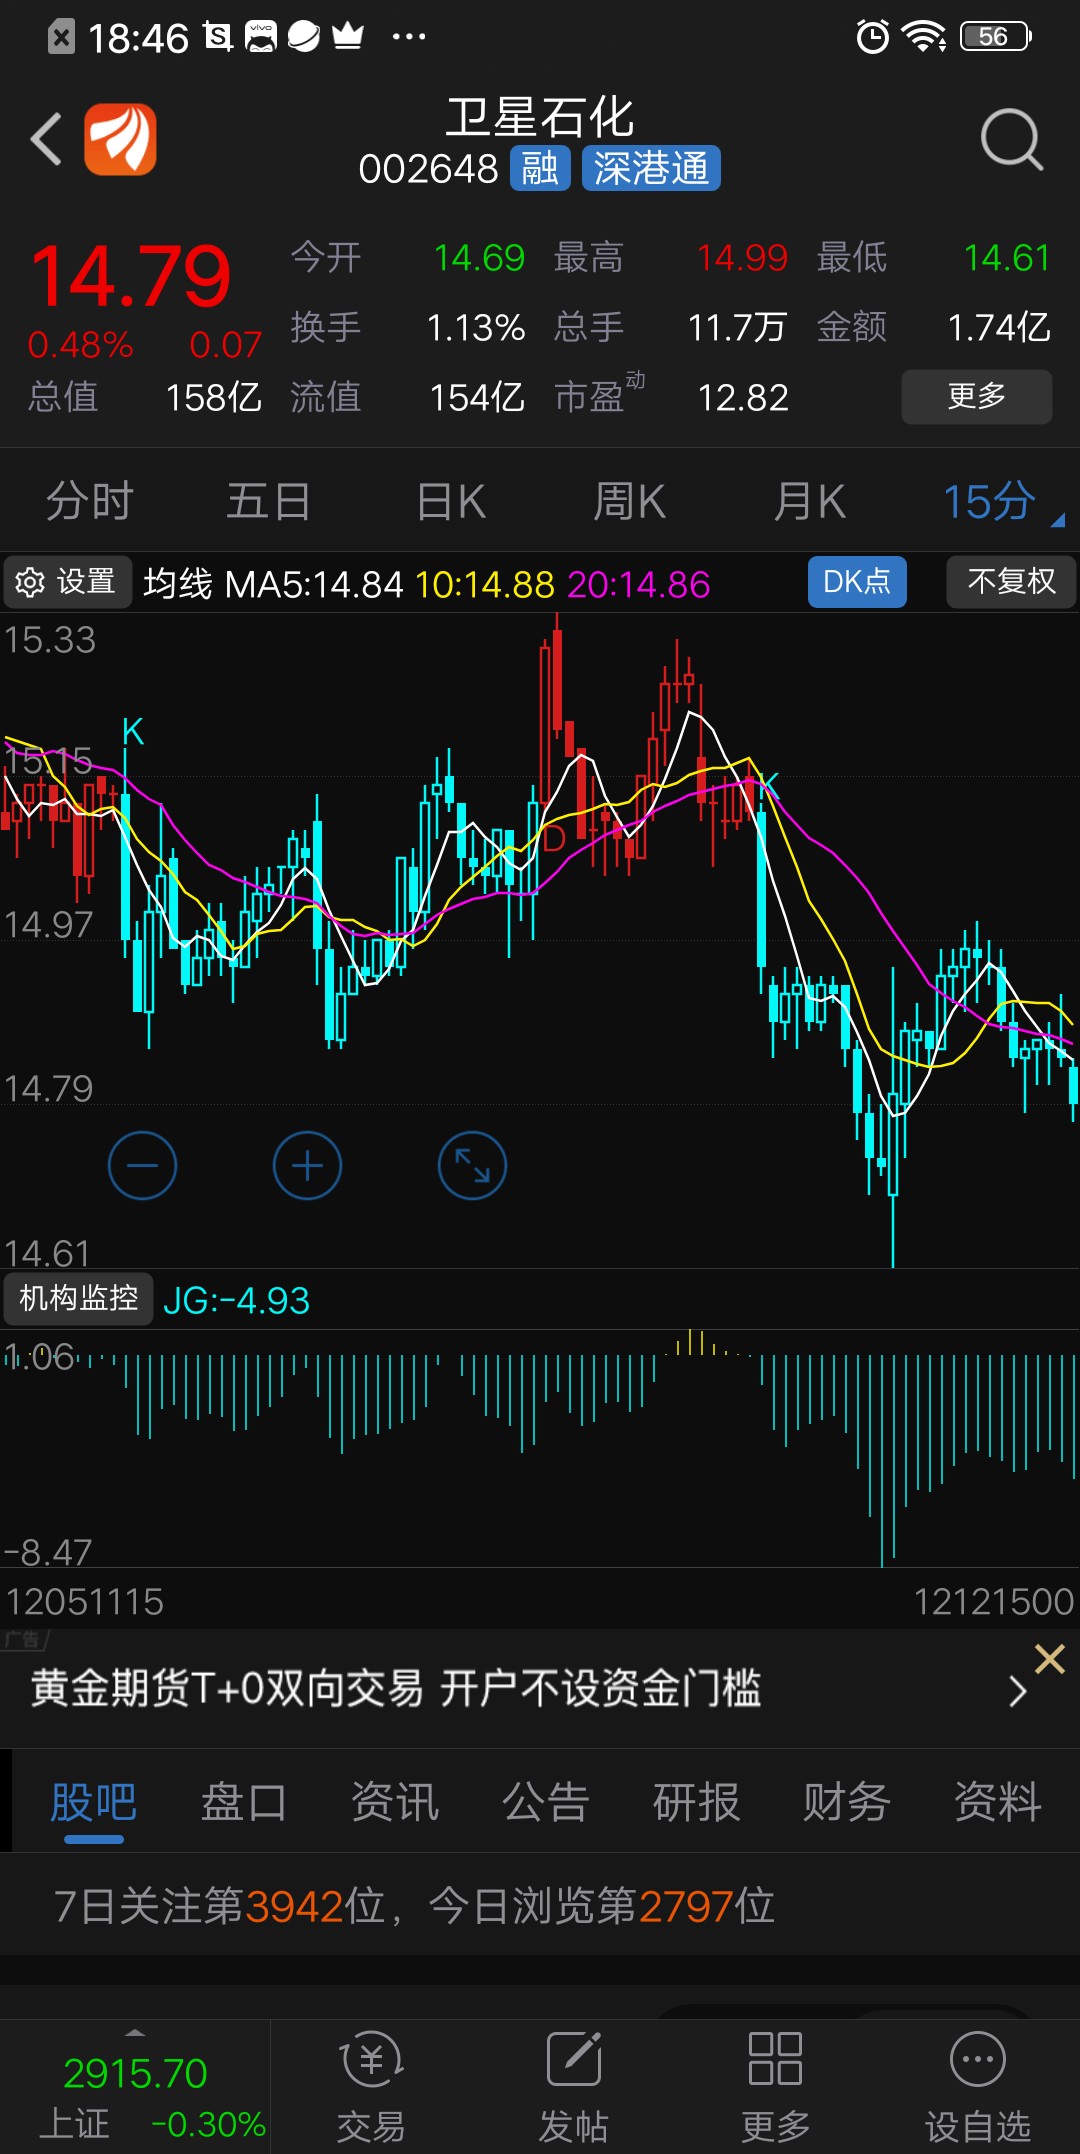The width and height of the screenshot is (1080, 2154).
Task: Tap the stock code 002648
Action: click(x=428, y=169)
